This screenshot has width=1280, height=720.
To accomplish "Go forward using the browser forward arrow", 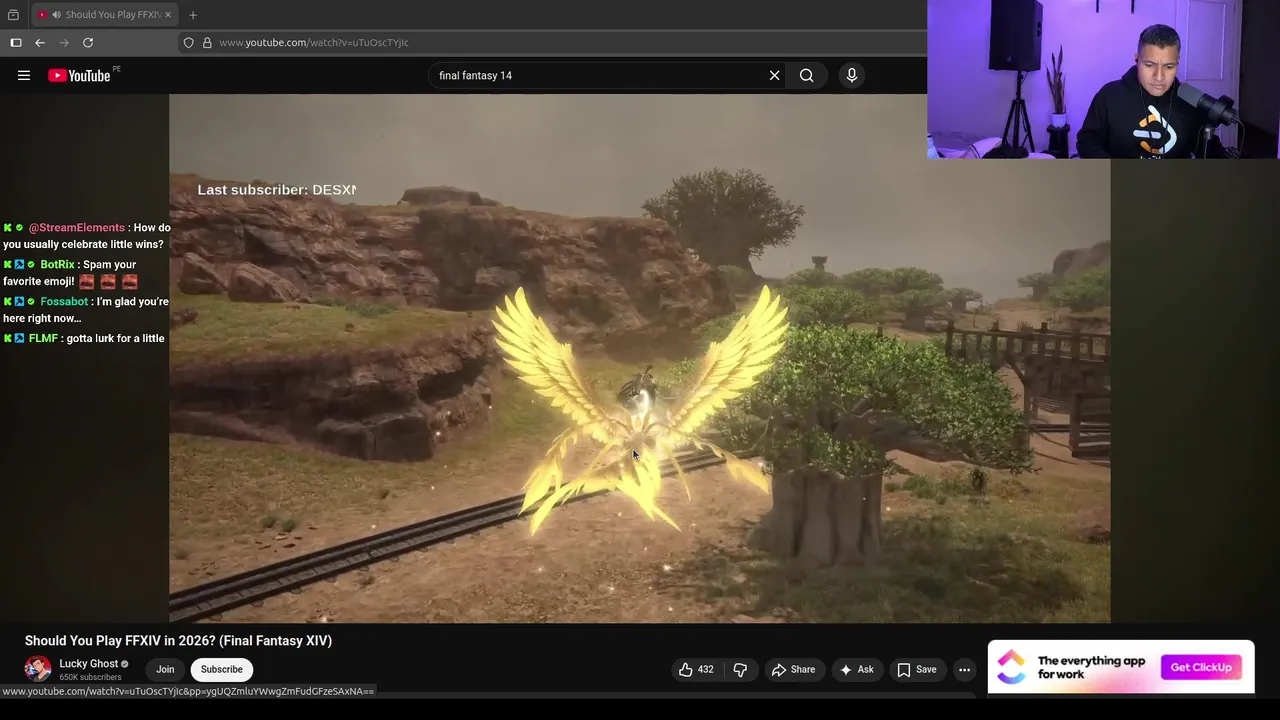I will point(64,42).
